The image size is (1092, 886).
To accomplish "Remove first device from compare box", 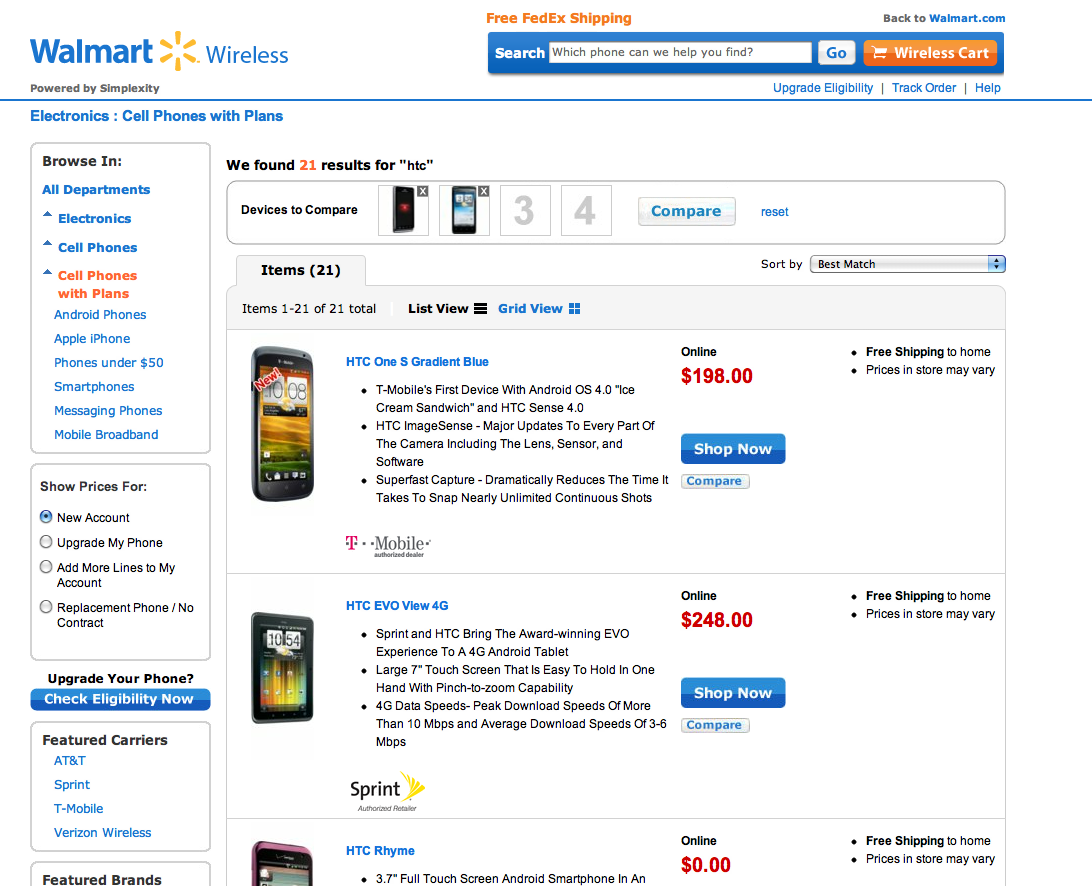I will pyautogui.click(x=422, y=191).
